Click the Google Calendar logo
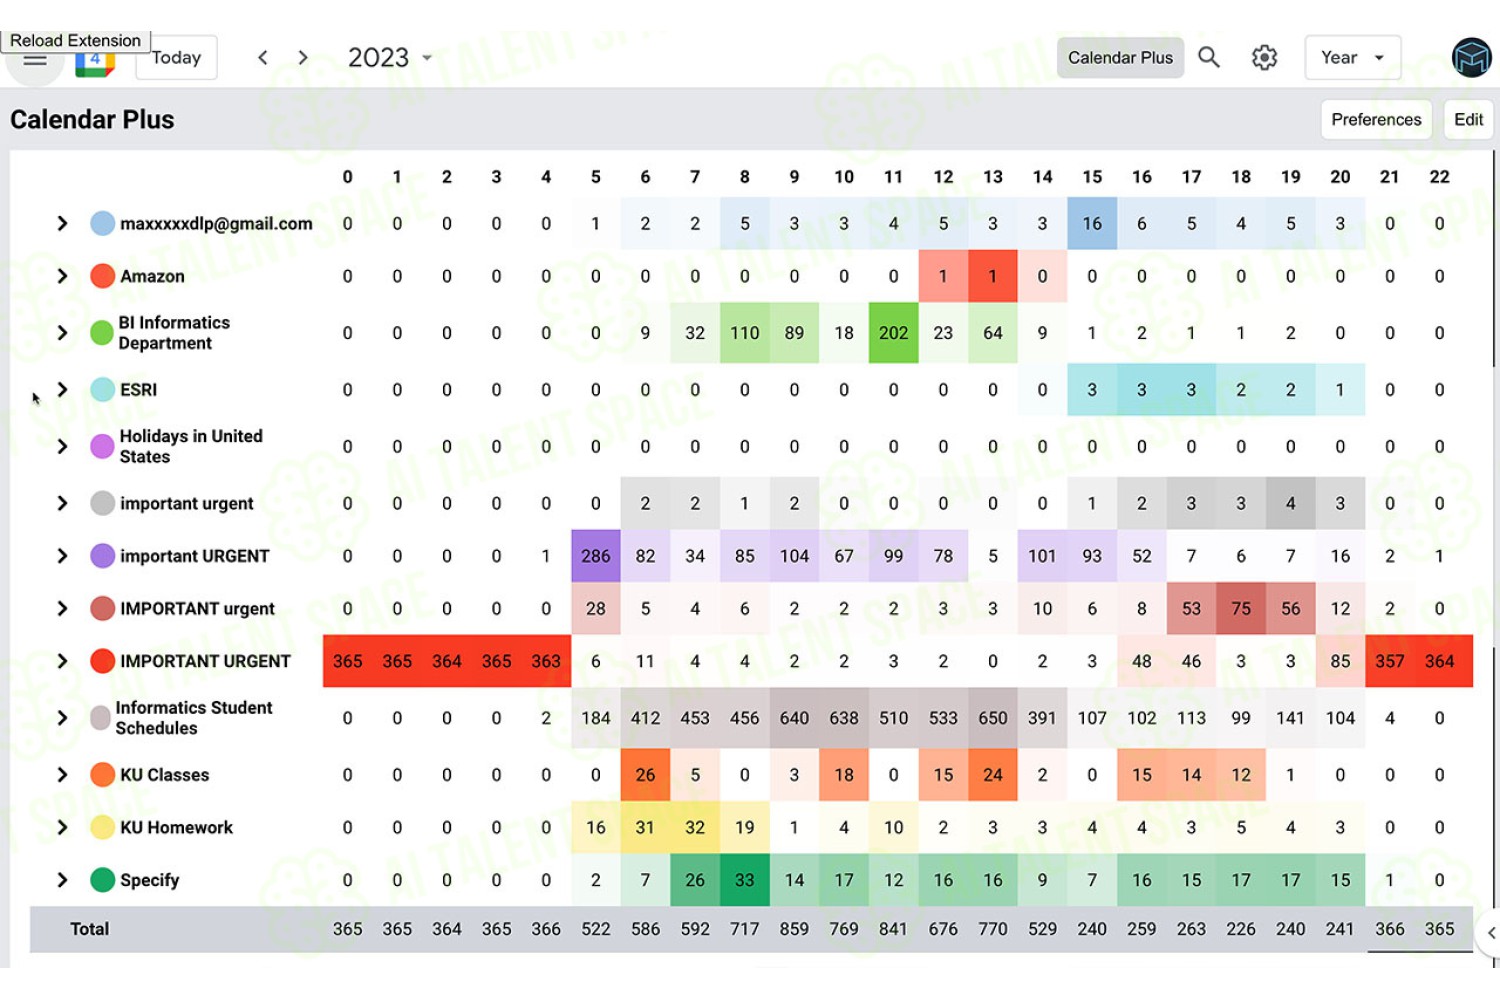 pos(95,63)
